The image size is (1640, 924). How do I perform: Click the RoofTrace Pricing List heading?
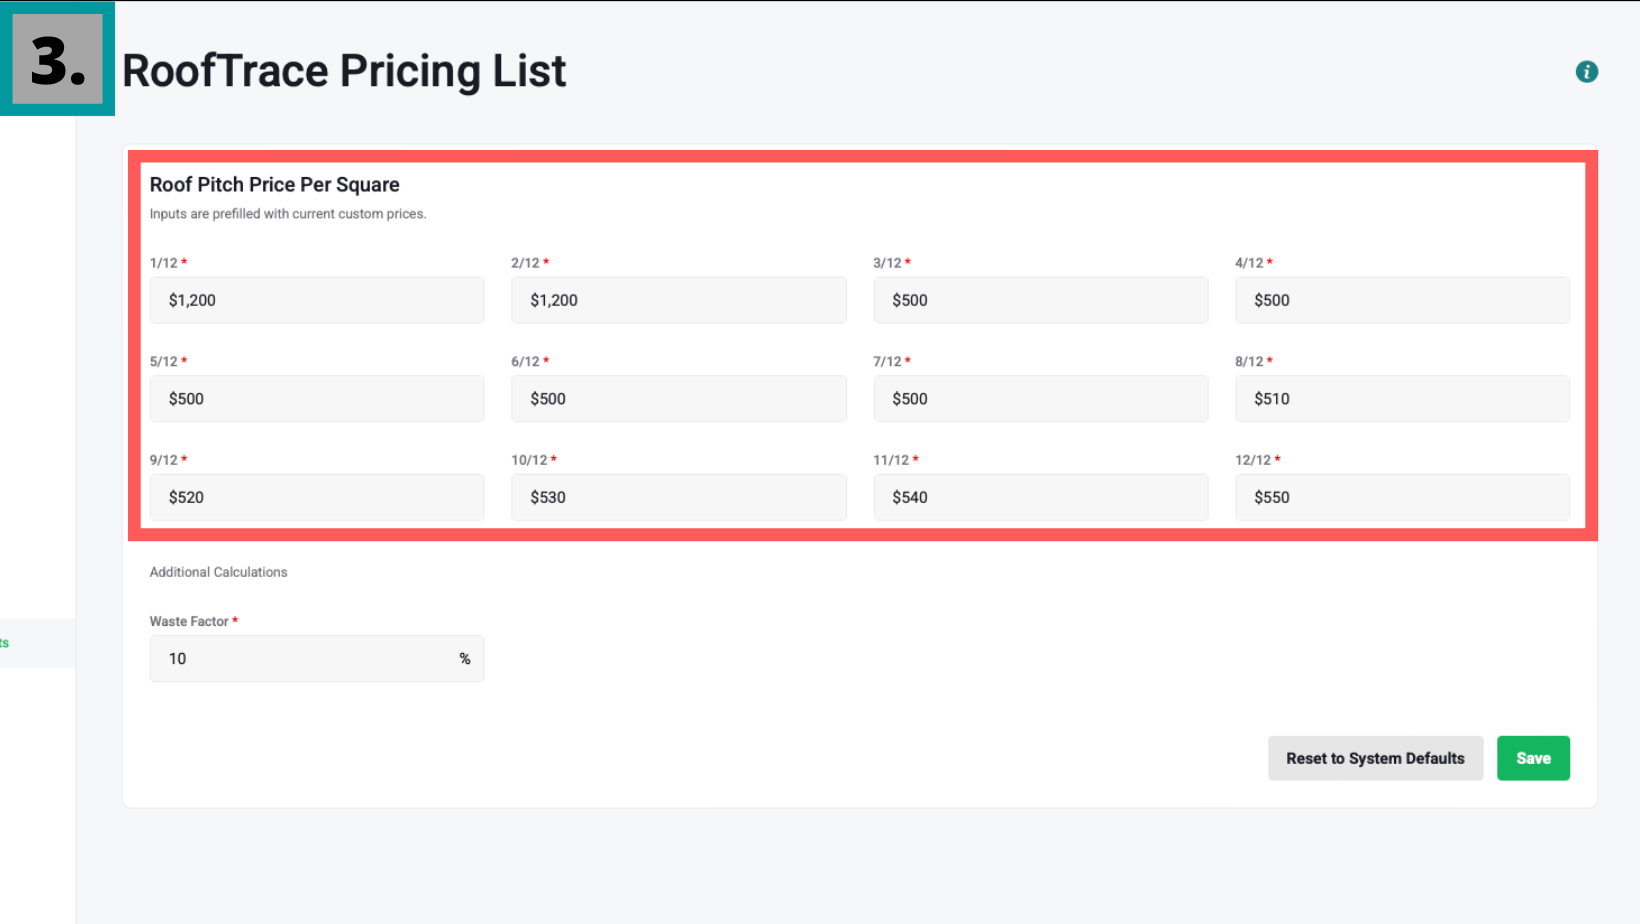point(344,71)
